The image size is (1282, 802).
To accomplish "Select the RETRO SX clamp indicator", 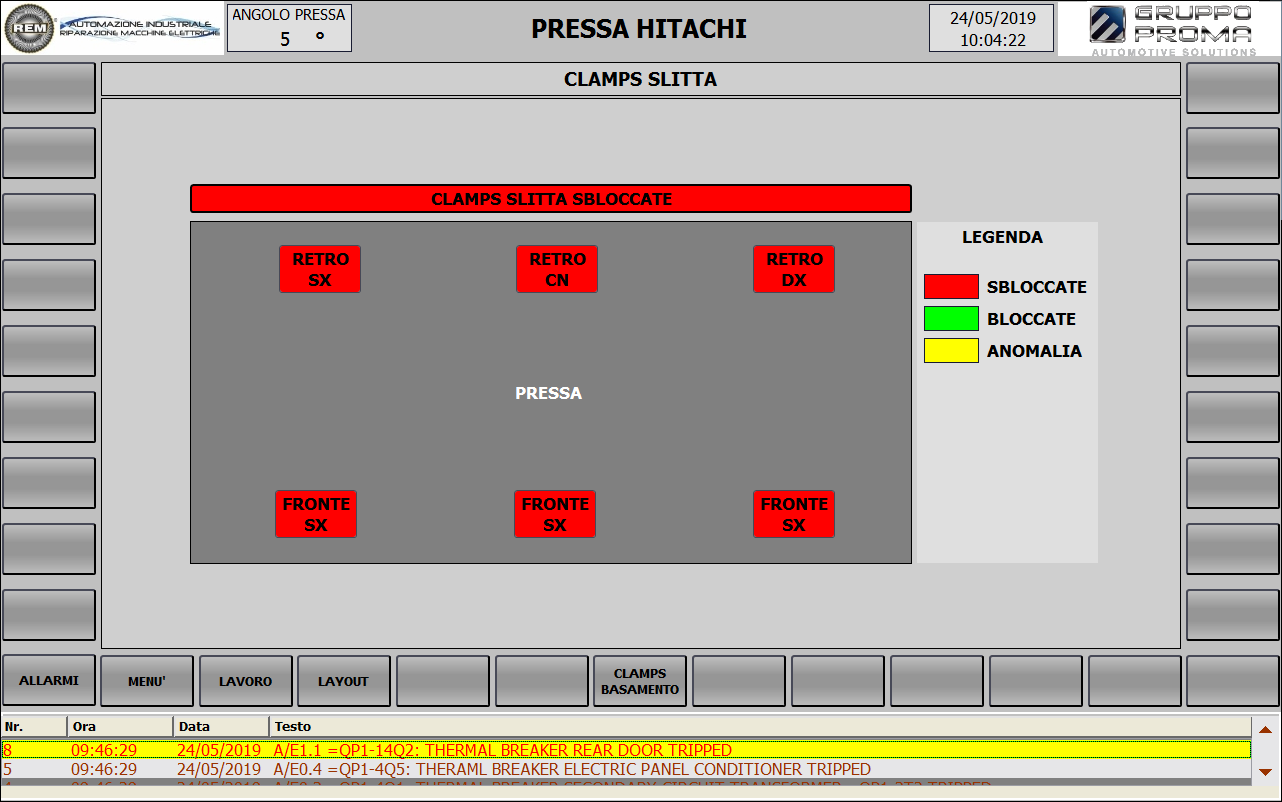I will [x=320, y=269].
